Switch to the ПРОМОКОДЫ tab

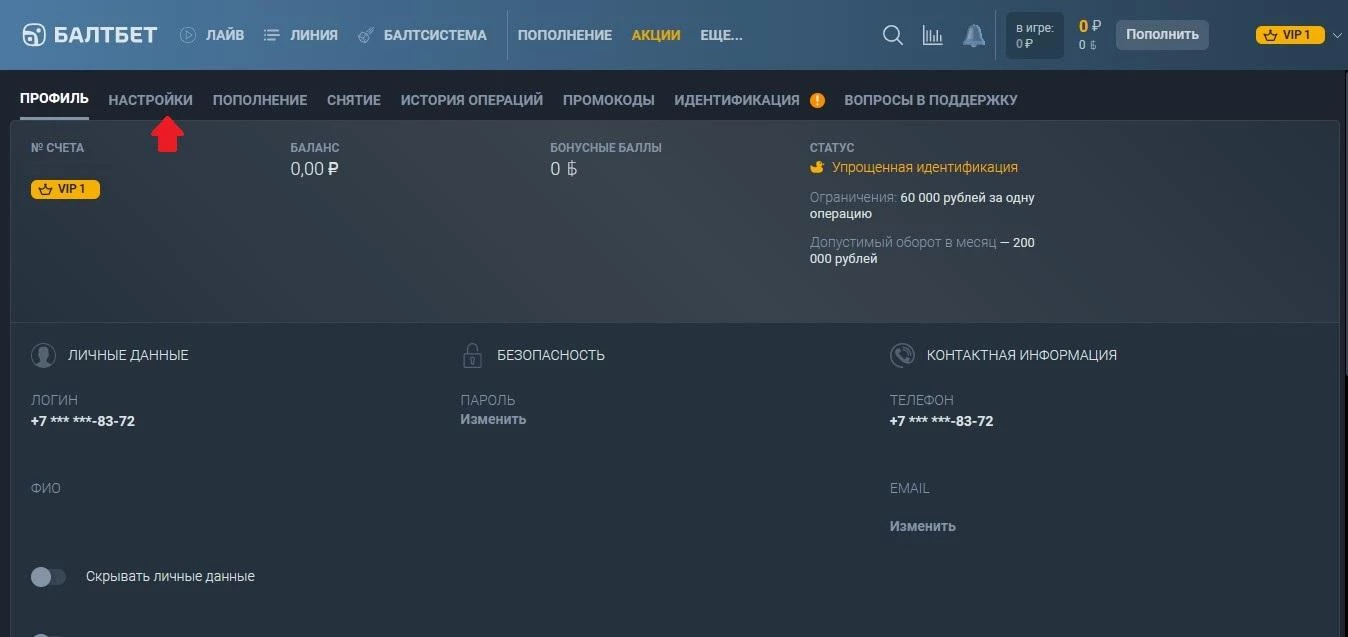pos(609,100)
